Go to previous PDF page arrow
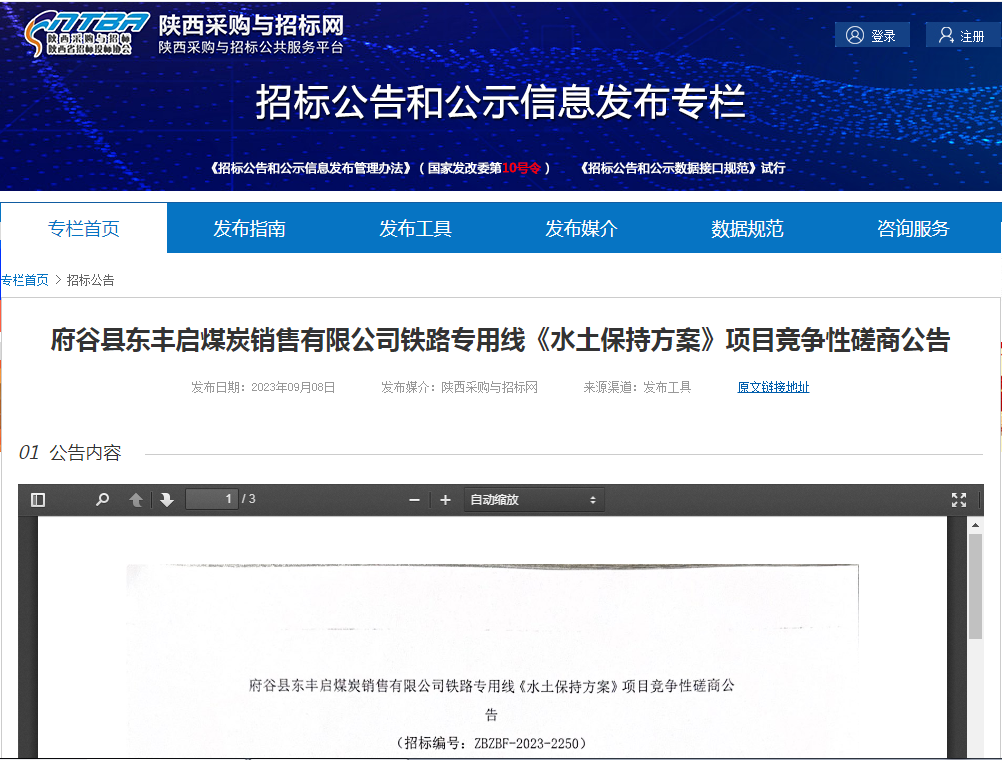The width and height of the screenshot is (1002, 760). click(x=135, y=500)
